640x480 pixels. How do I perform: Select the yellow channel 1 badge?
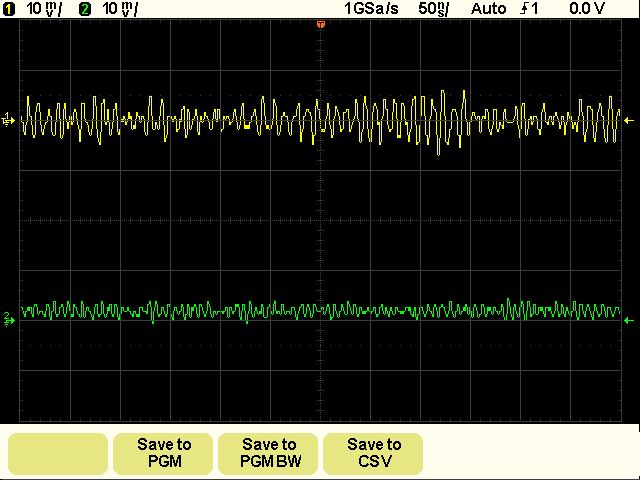[9, 9]
